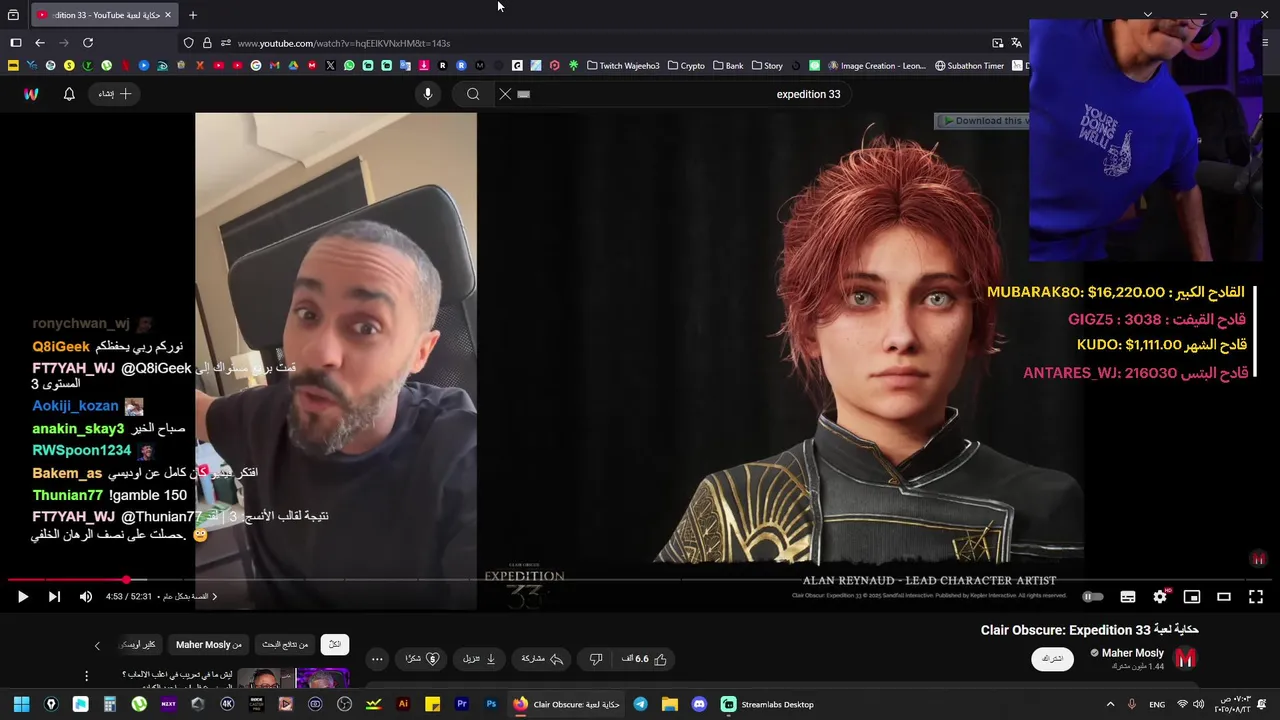Image resolution: width=1280 pixels, height=720 pixels.
Task: Click the site lock icon
Action: (x=207, y=43)
